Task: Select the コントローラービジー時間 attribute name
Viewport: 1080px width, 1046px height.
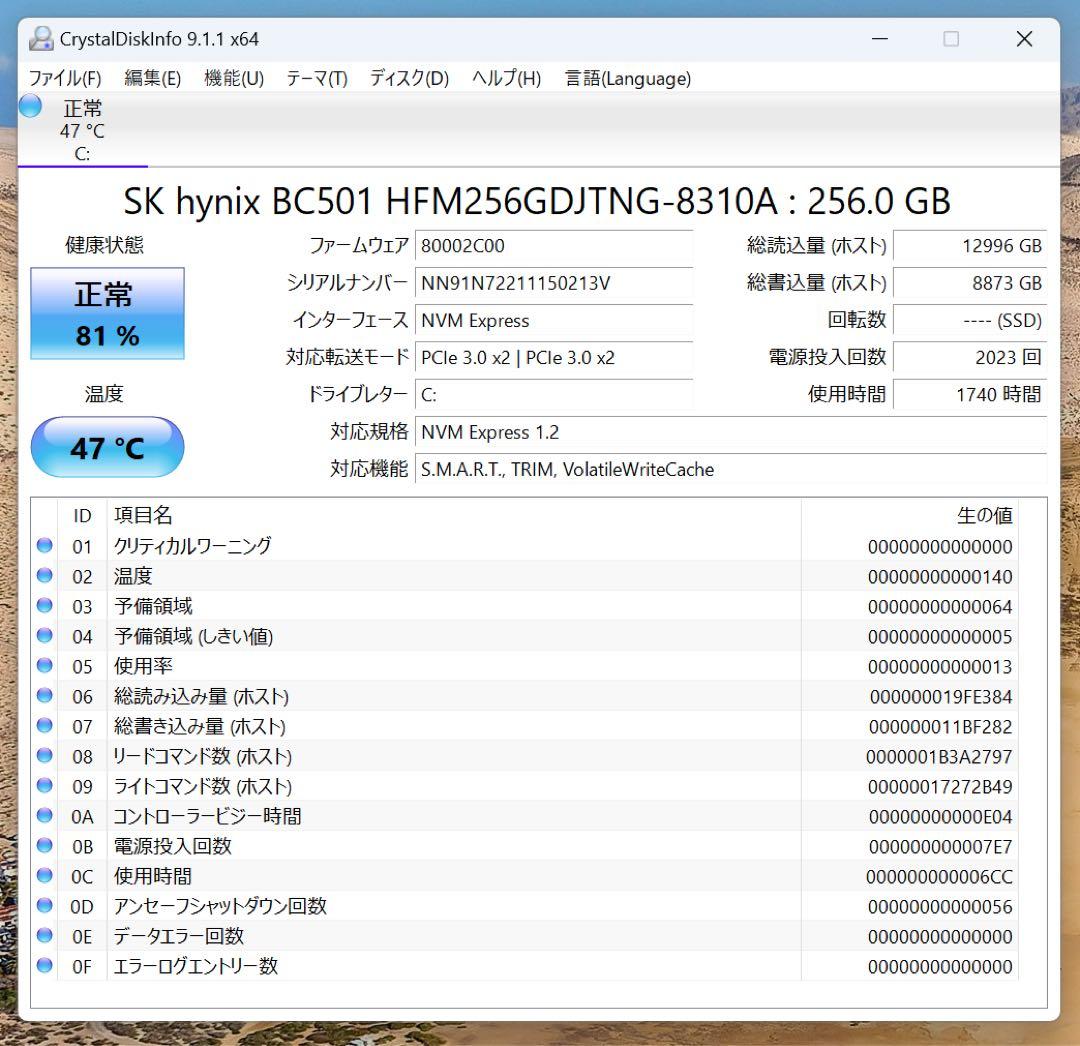Action: (x=207, y=816)
